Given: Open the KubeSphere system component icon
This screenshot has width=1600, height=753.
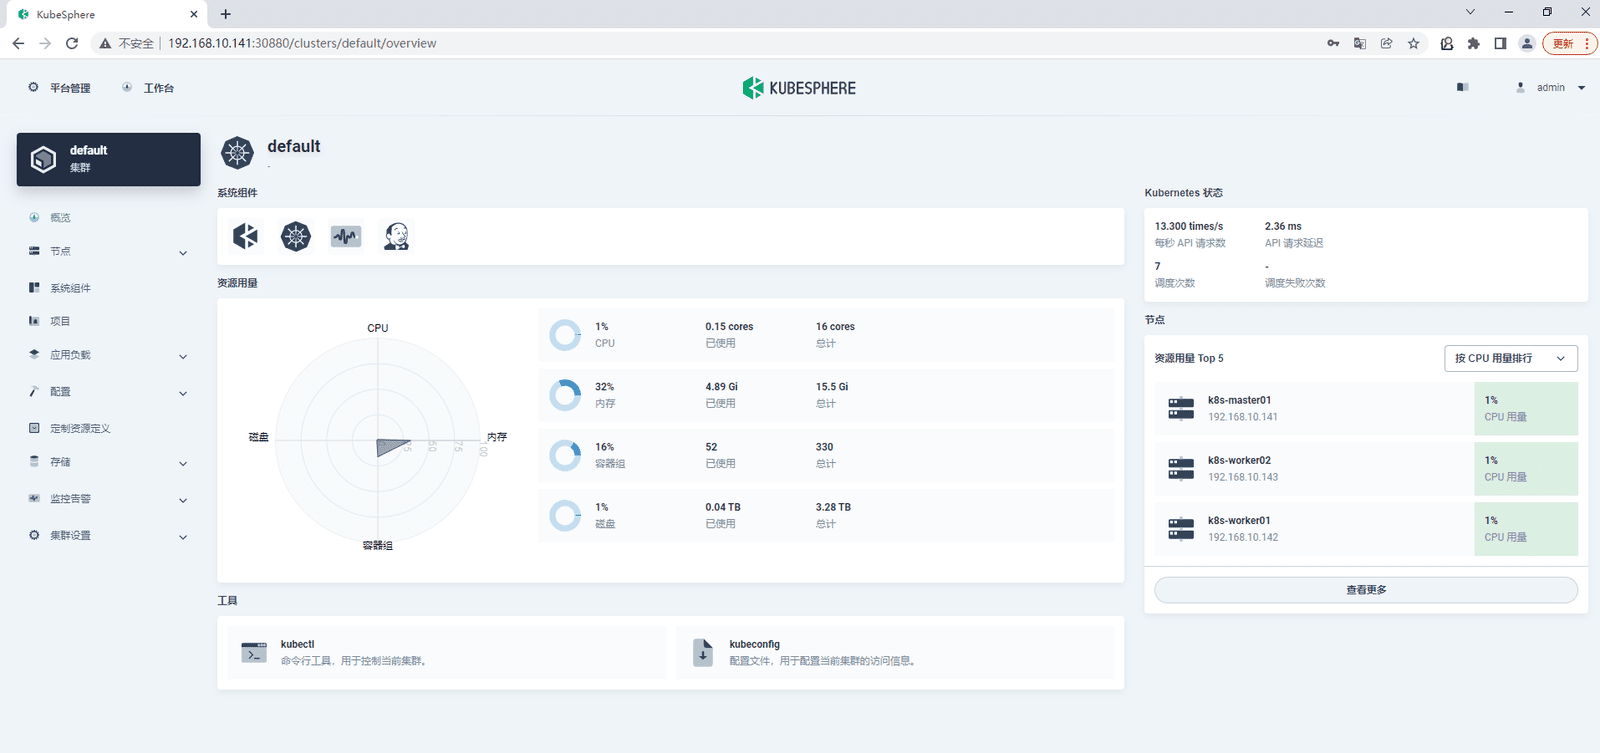Looking at the screenshot, I should coord(246,236).
